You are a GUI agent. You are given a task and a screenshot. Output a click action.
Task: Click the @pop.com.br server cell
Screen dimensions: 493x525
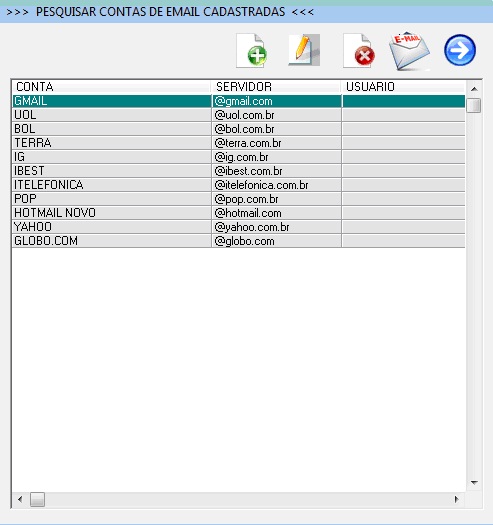(277, 199)
